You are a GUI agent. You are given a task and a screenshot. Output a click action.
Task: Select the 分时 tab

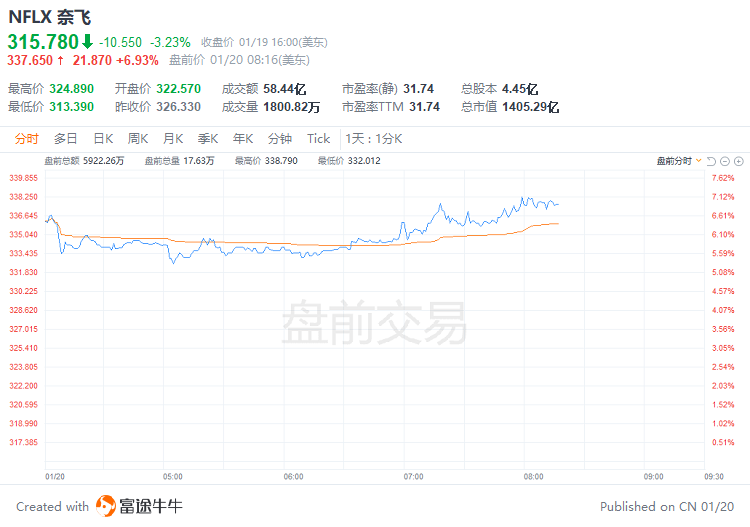click(x=26, y=139)
